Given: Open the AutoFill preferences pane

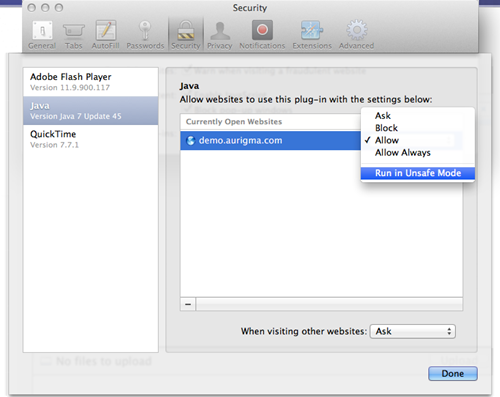Looking at the screenshot, I should [x=105, y=35].
